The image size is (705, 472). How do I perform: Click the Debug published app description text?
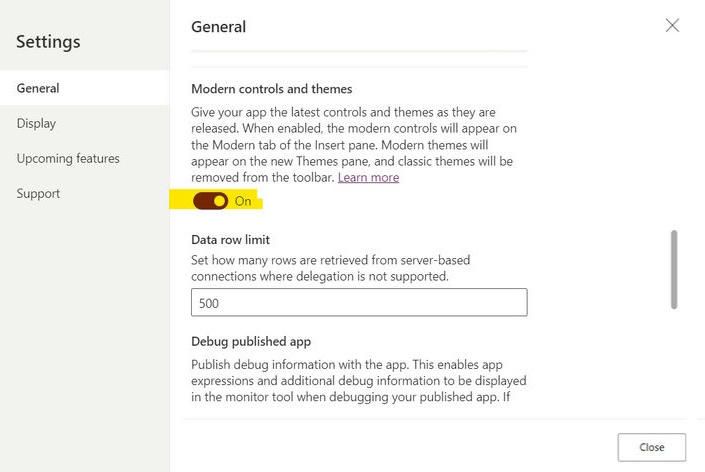tap(358, 380)
